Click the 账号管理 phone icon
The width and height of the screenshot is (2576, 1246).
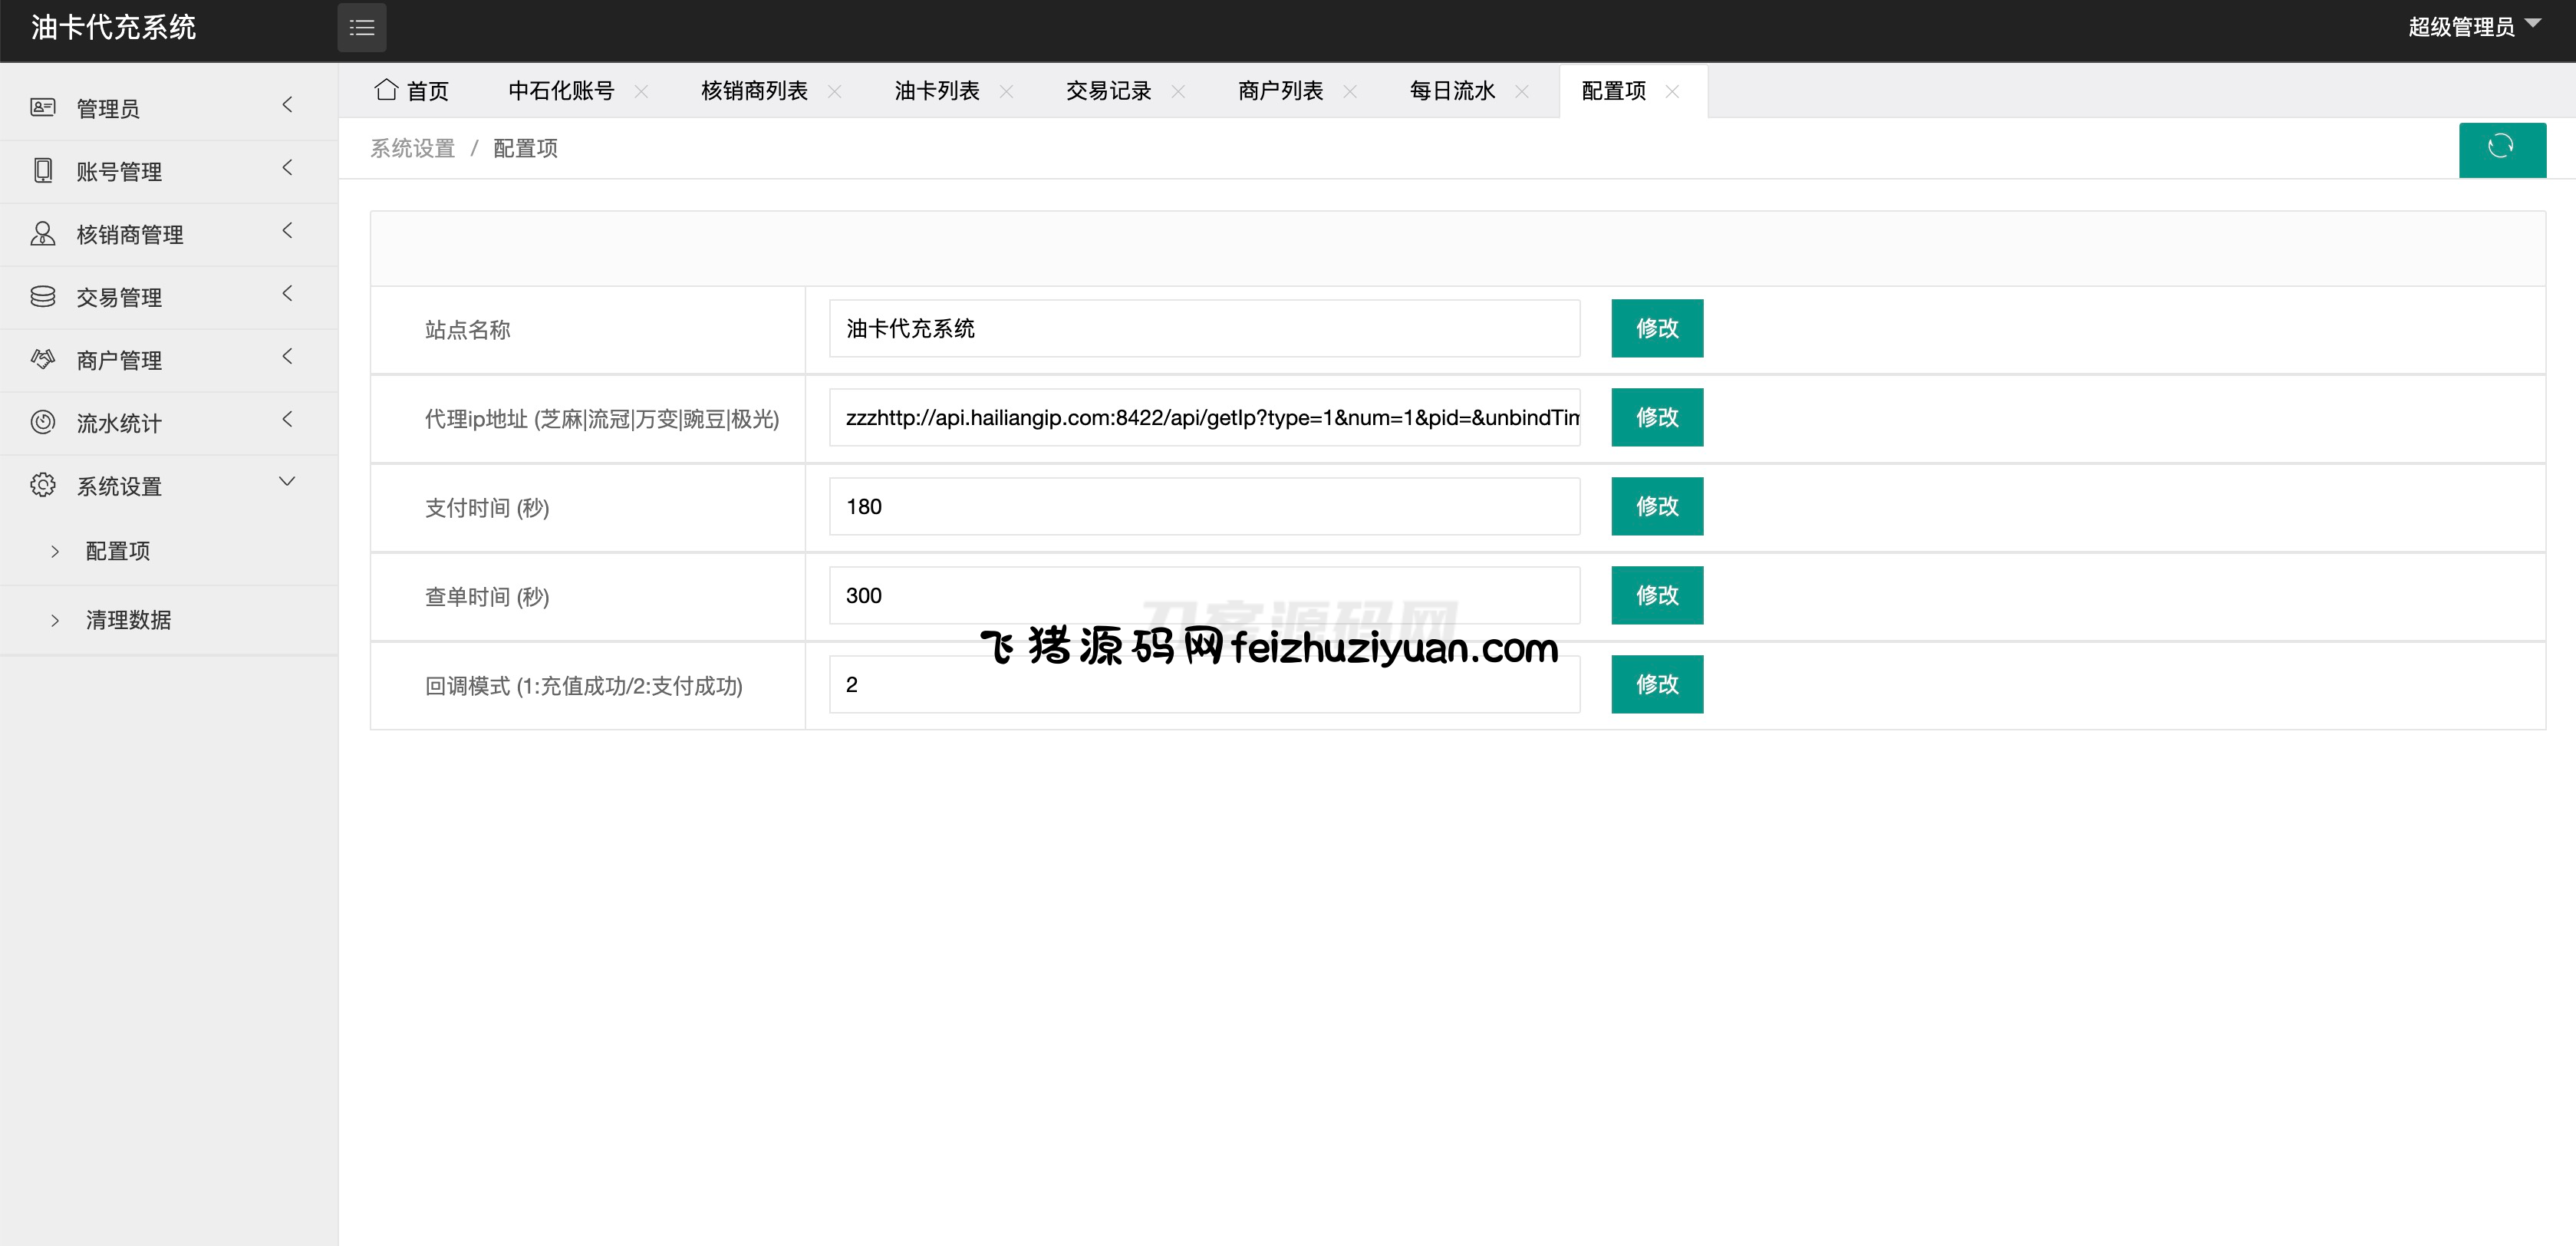coord(43,170)
